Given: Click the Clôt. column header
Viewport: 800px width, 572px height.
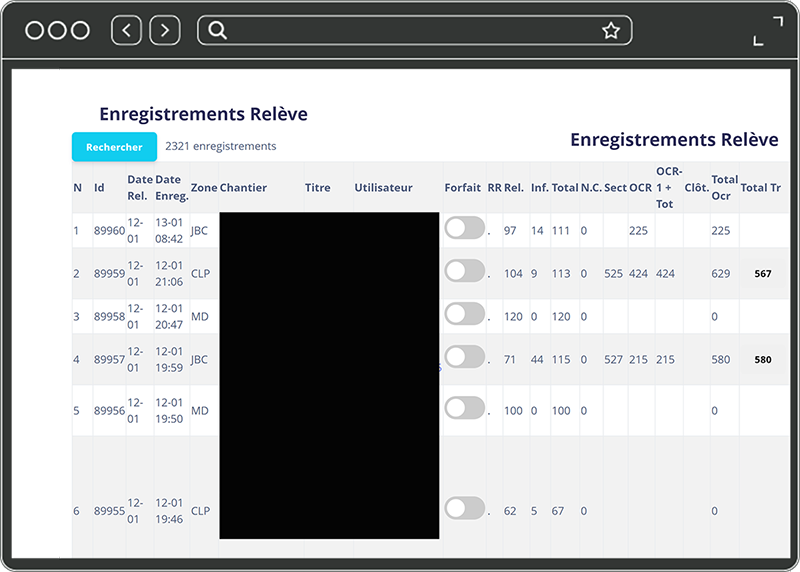Looking at the screenshot, I should [x=697, y=188].
